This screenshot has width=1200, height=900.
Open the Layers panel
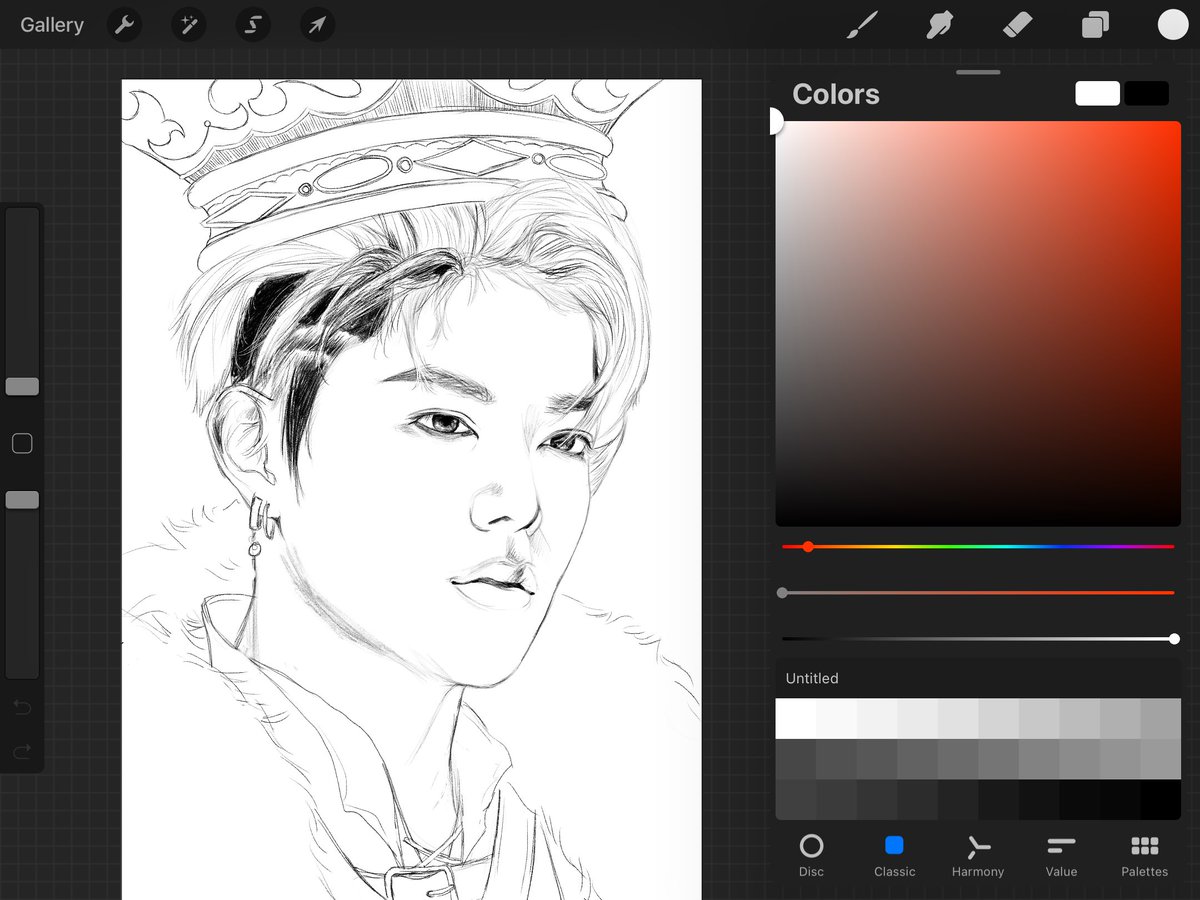tap(1095, 25)
